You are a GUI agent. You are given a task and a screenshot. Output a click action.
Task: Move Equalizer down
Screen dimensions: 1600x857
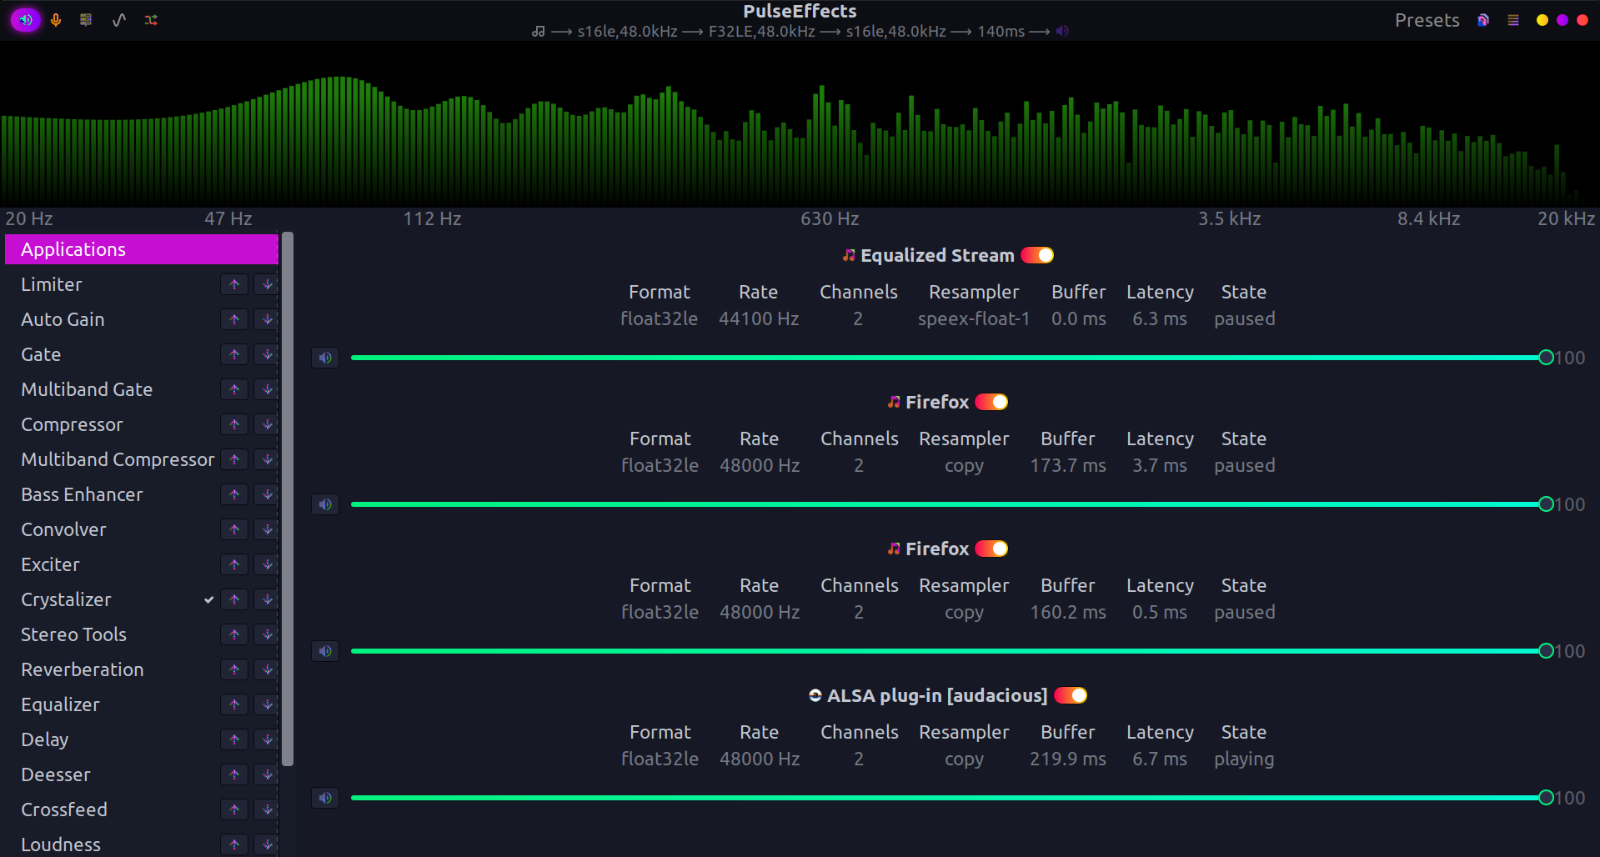point(267,705)
